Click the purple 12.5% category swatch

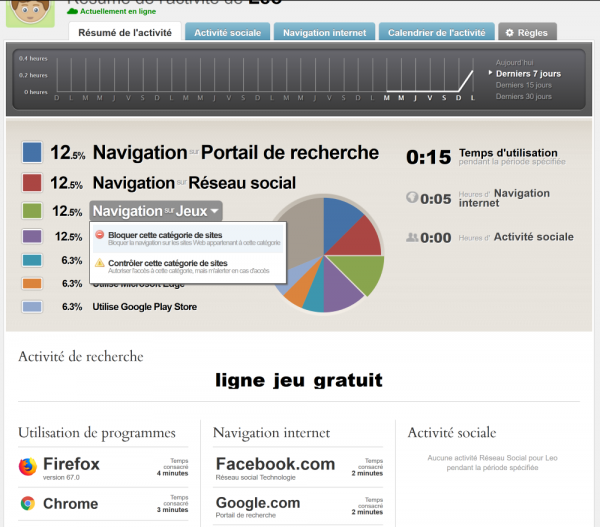[32, 236]
